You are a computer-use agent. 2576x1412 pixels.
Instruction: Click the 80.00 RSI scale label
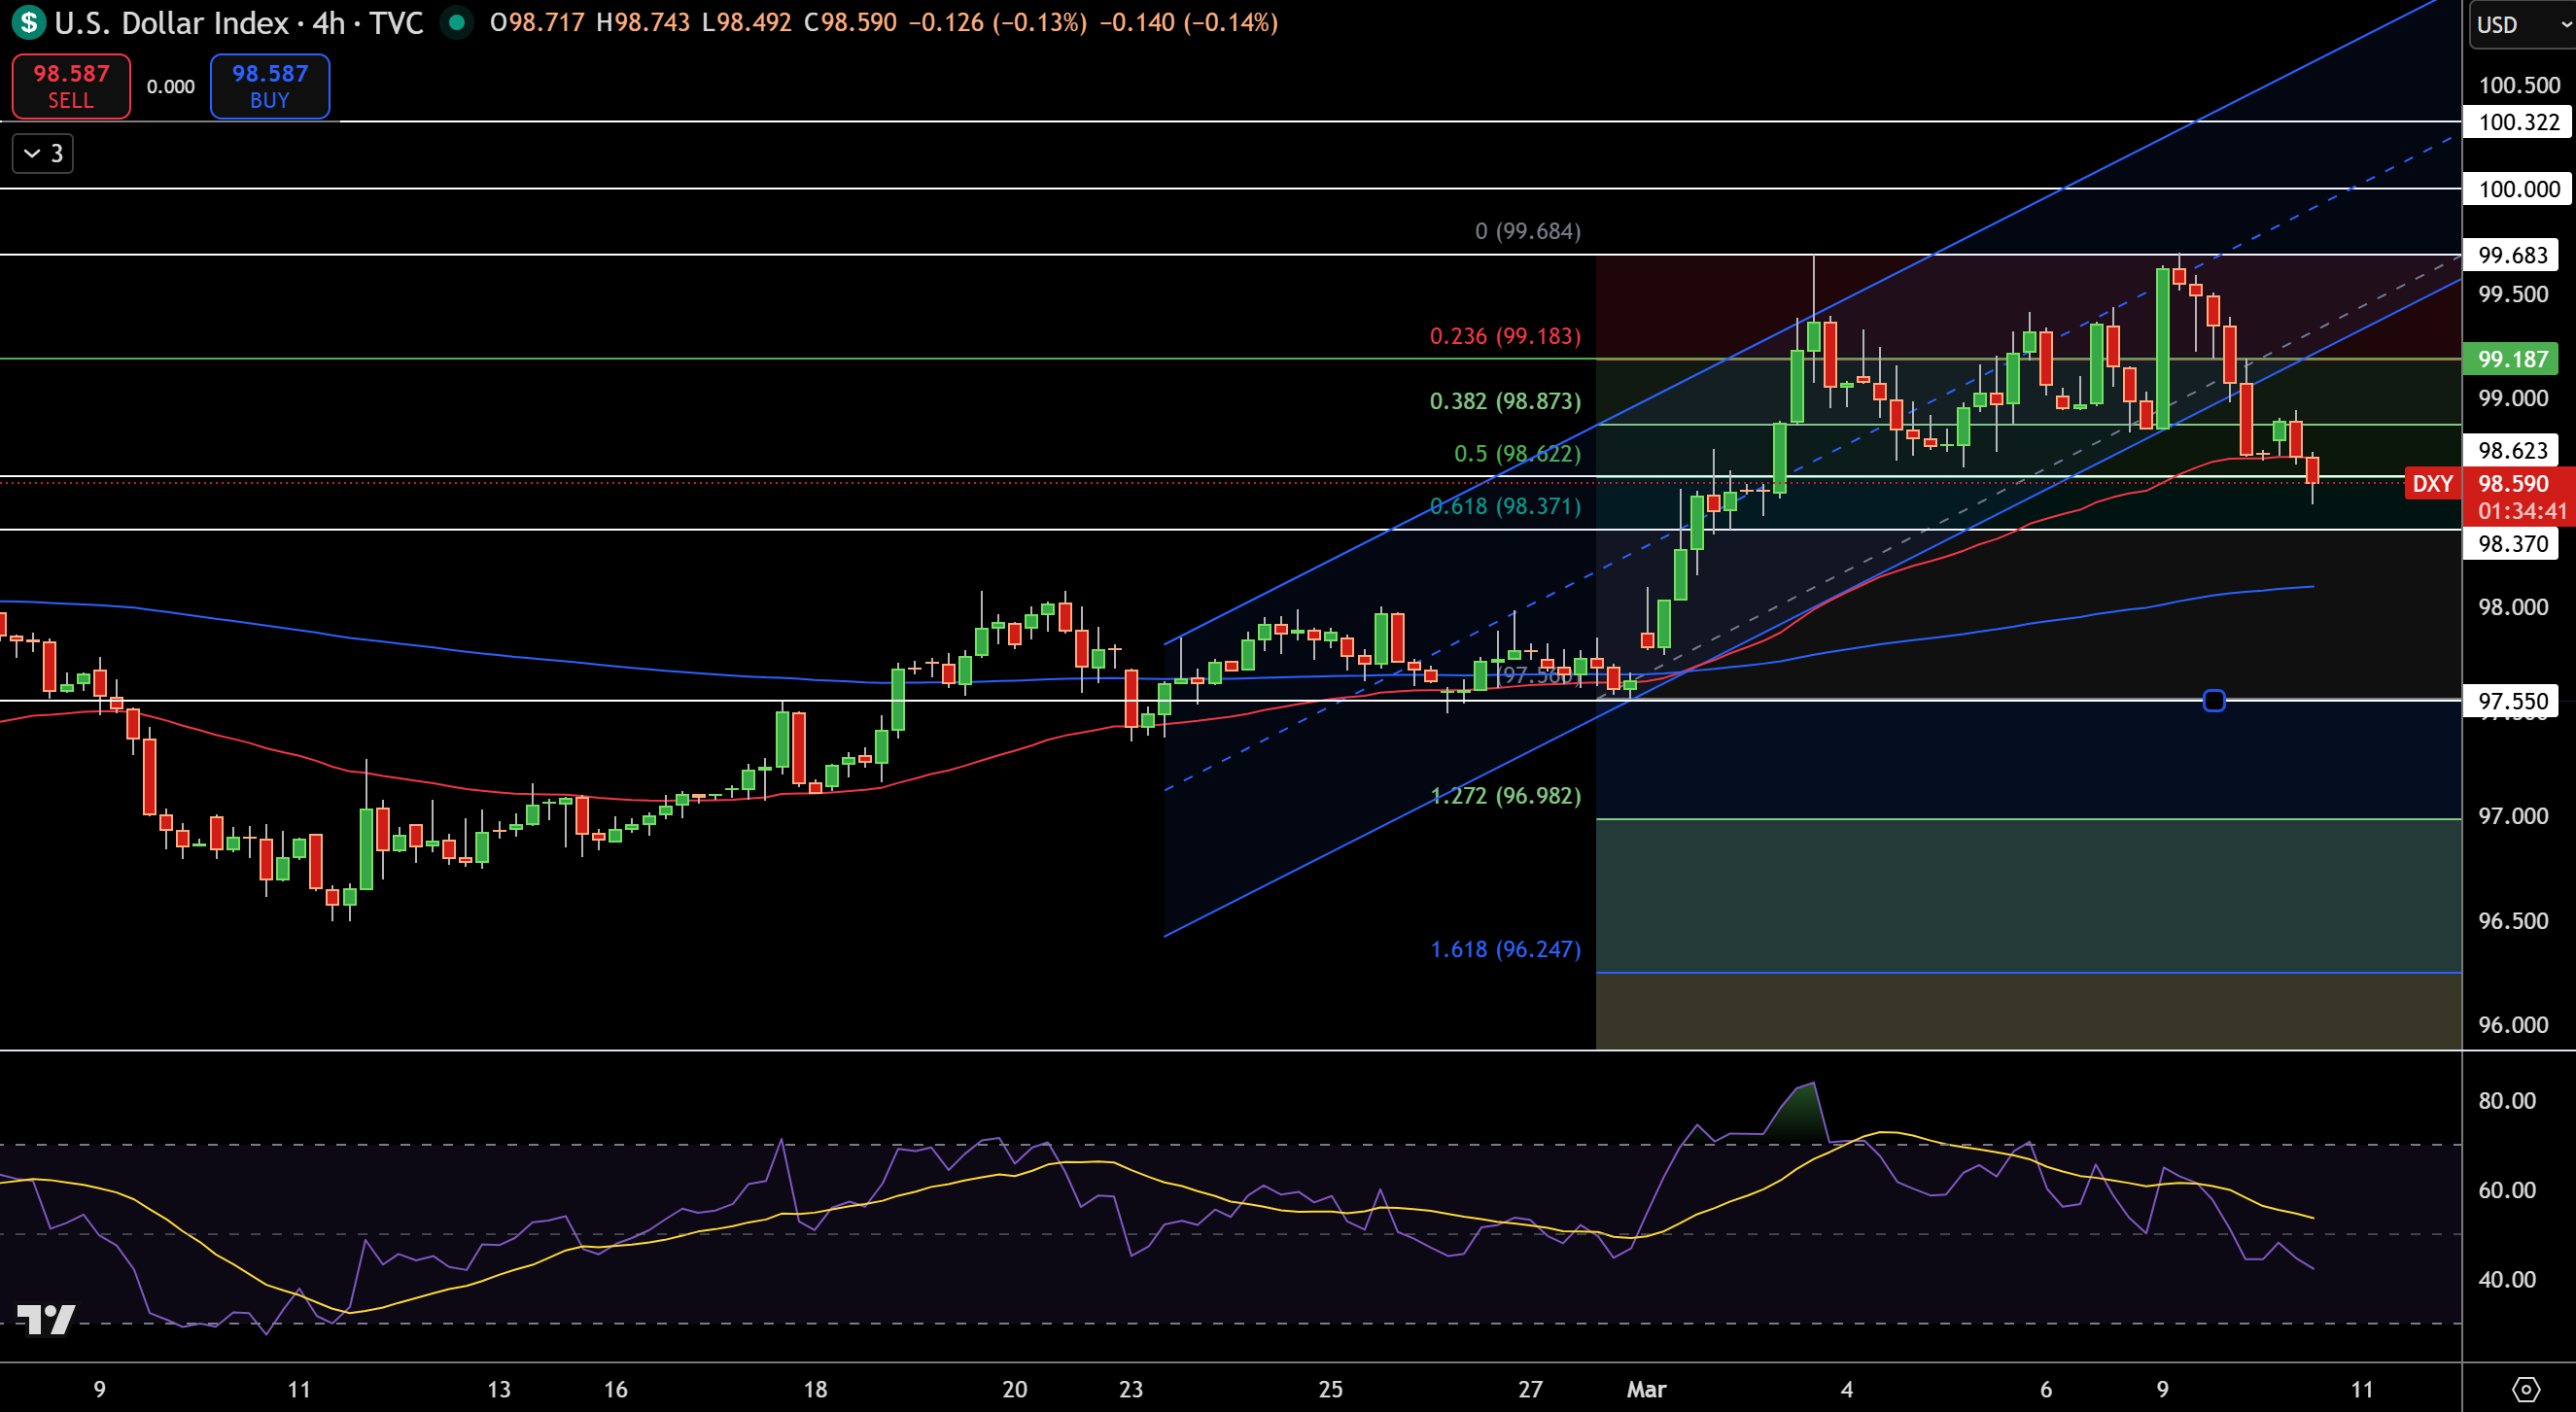pyautogui.click(x=2507, y=1101)
